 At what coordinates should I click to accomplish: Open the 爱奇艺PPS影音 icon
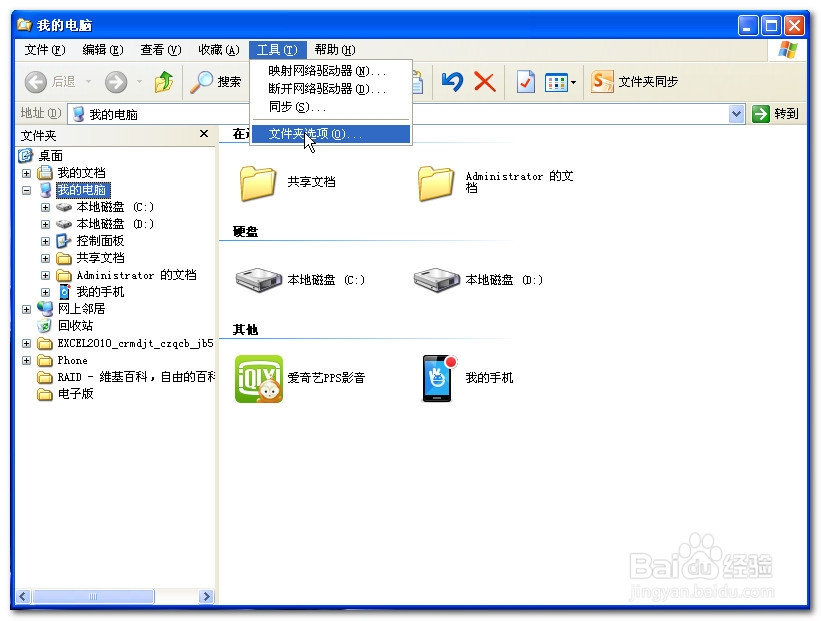[259, 379]
